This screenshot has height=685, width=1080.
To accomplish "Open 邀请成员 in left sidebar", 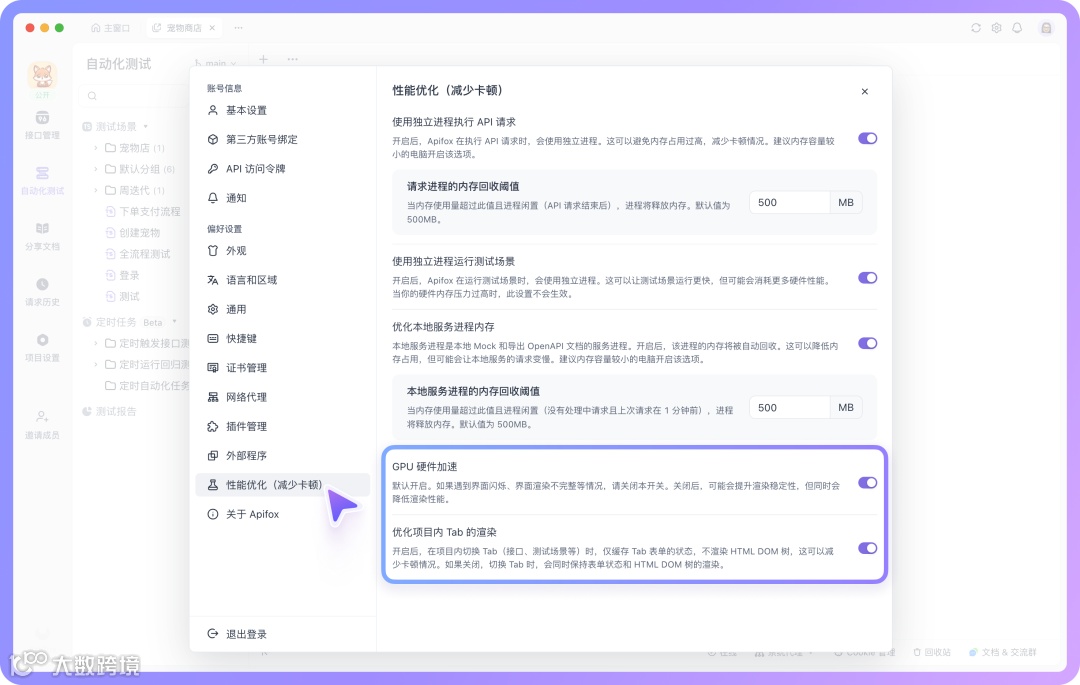I will click(x=42, y=425).
